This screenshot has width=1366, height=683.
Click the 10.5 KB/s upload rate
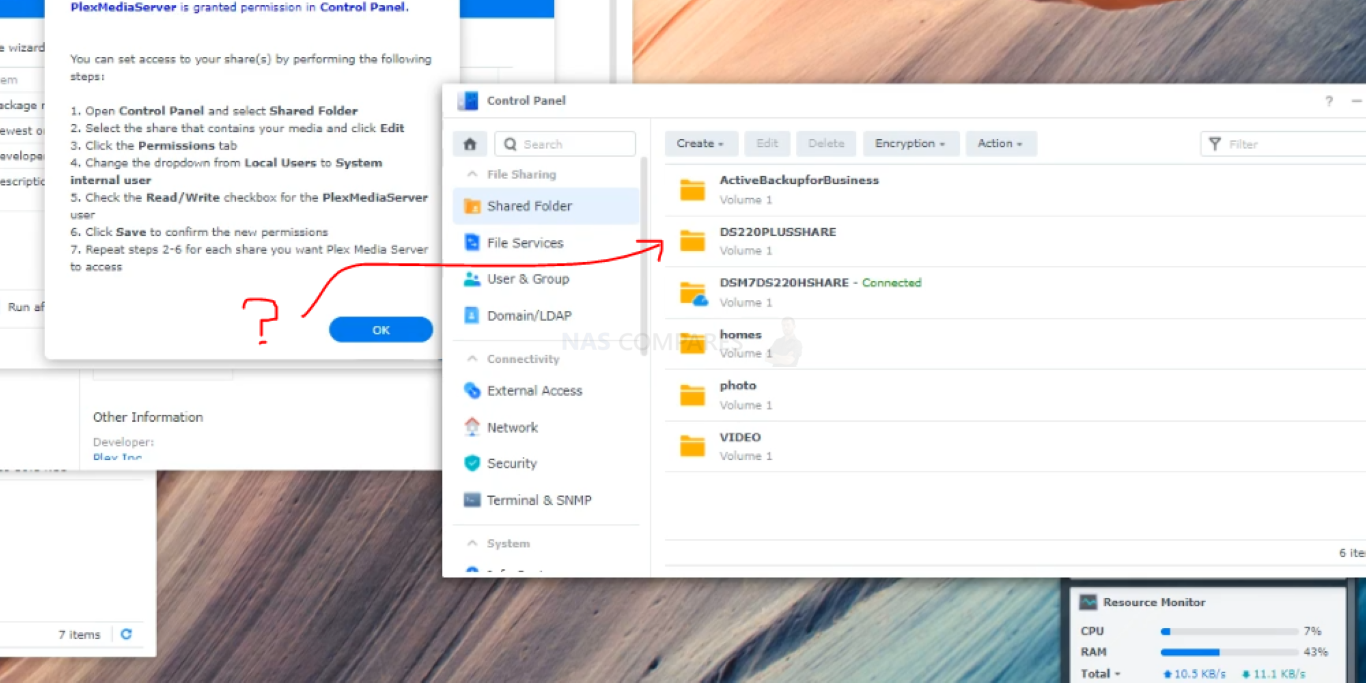1200,674
